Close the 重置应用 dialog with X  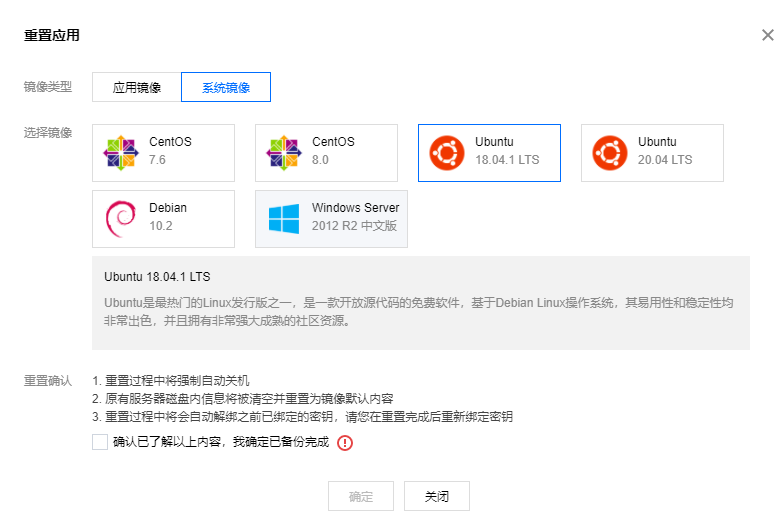[x=767, y=35]
